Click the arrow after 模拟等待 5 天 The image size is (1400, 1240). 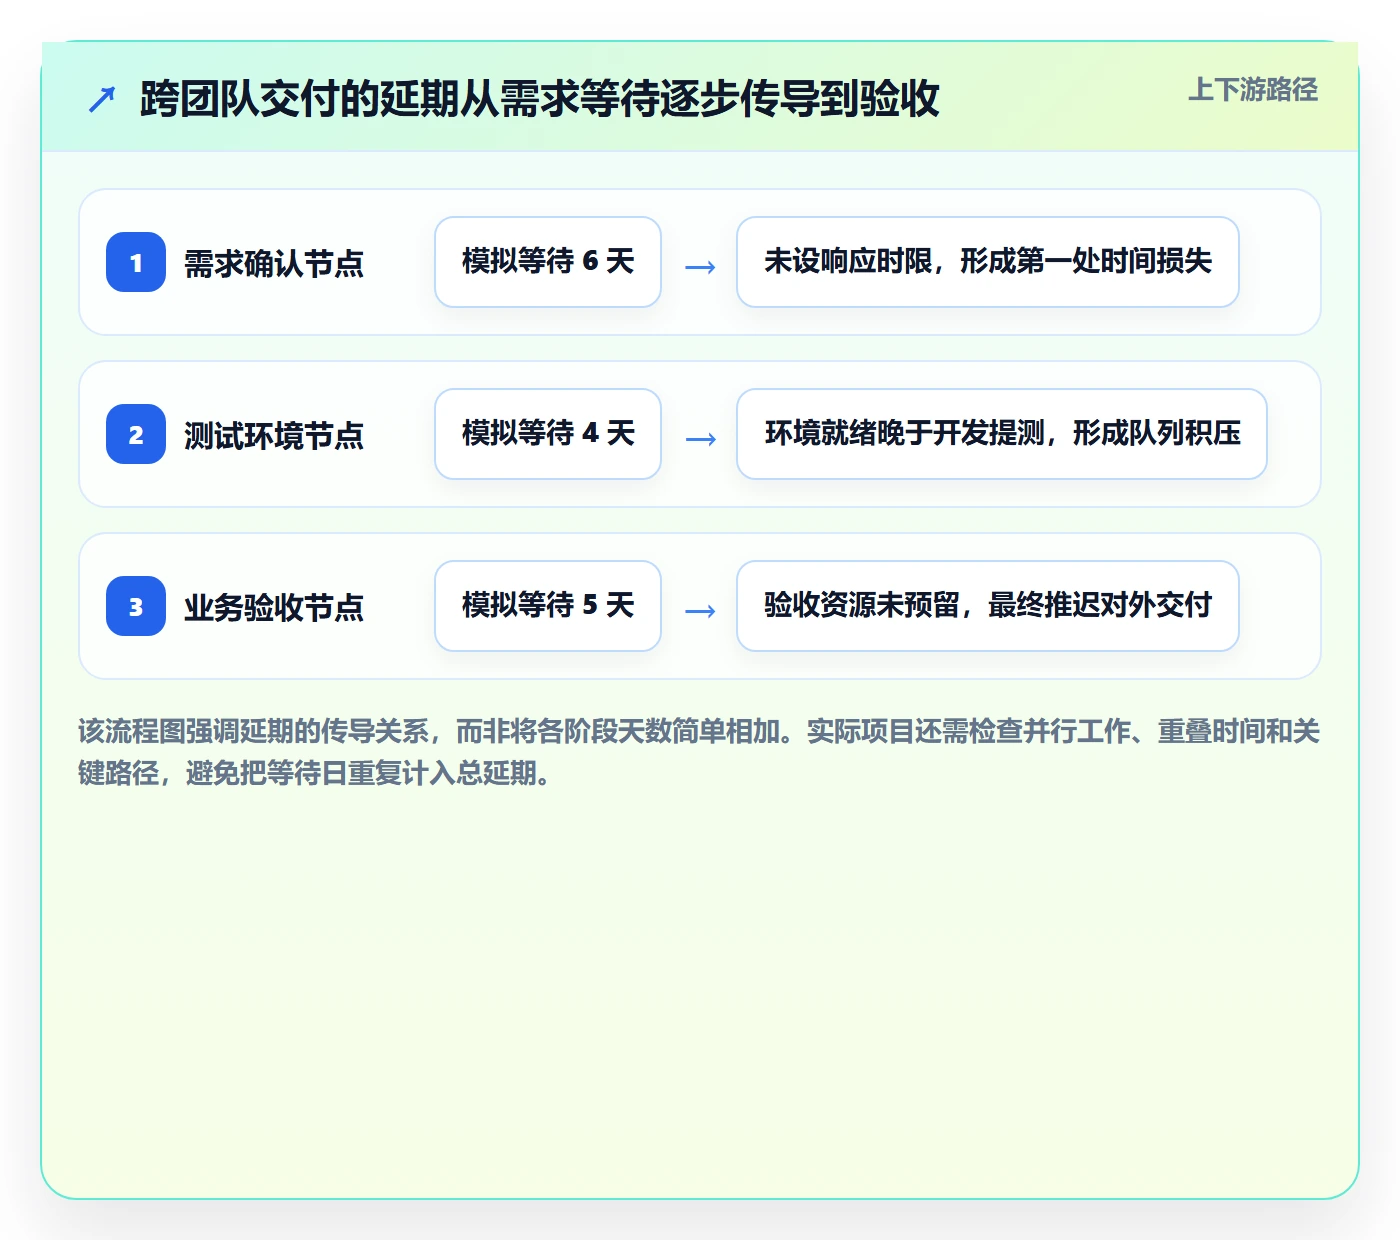click(x=700, y=610)
